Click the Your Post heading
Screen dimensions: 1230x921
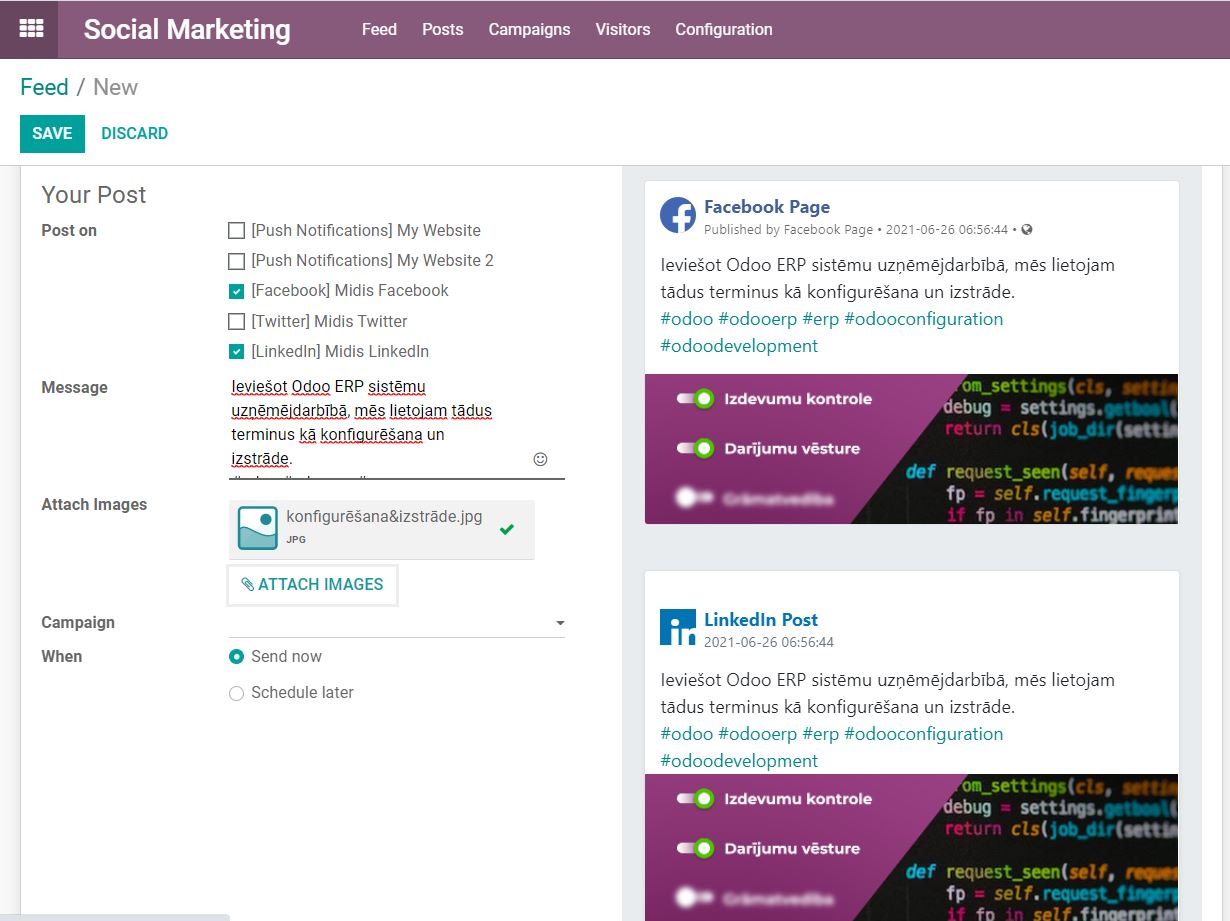coord(94,195)
